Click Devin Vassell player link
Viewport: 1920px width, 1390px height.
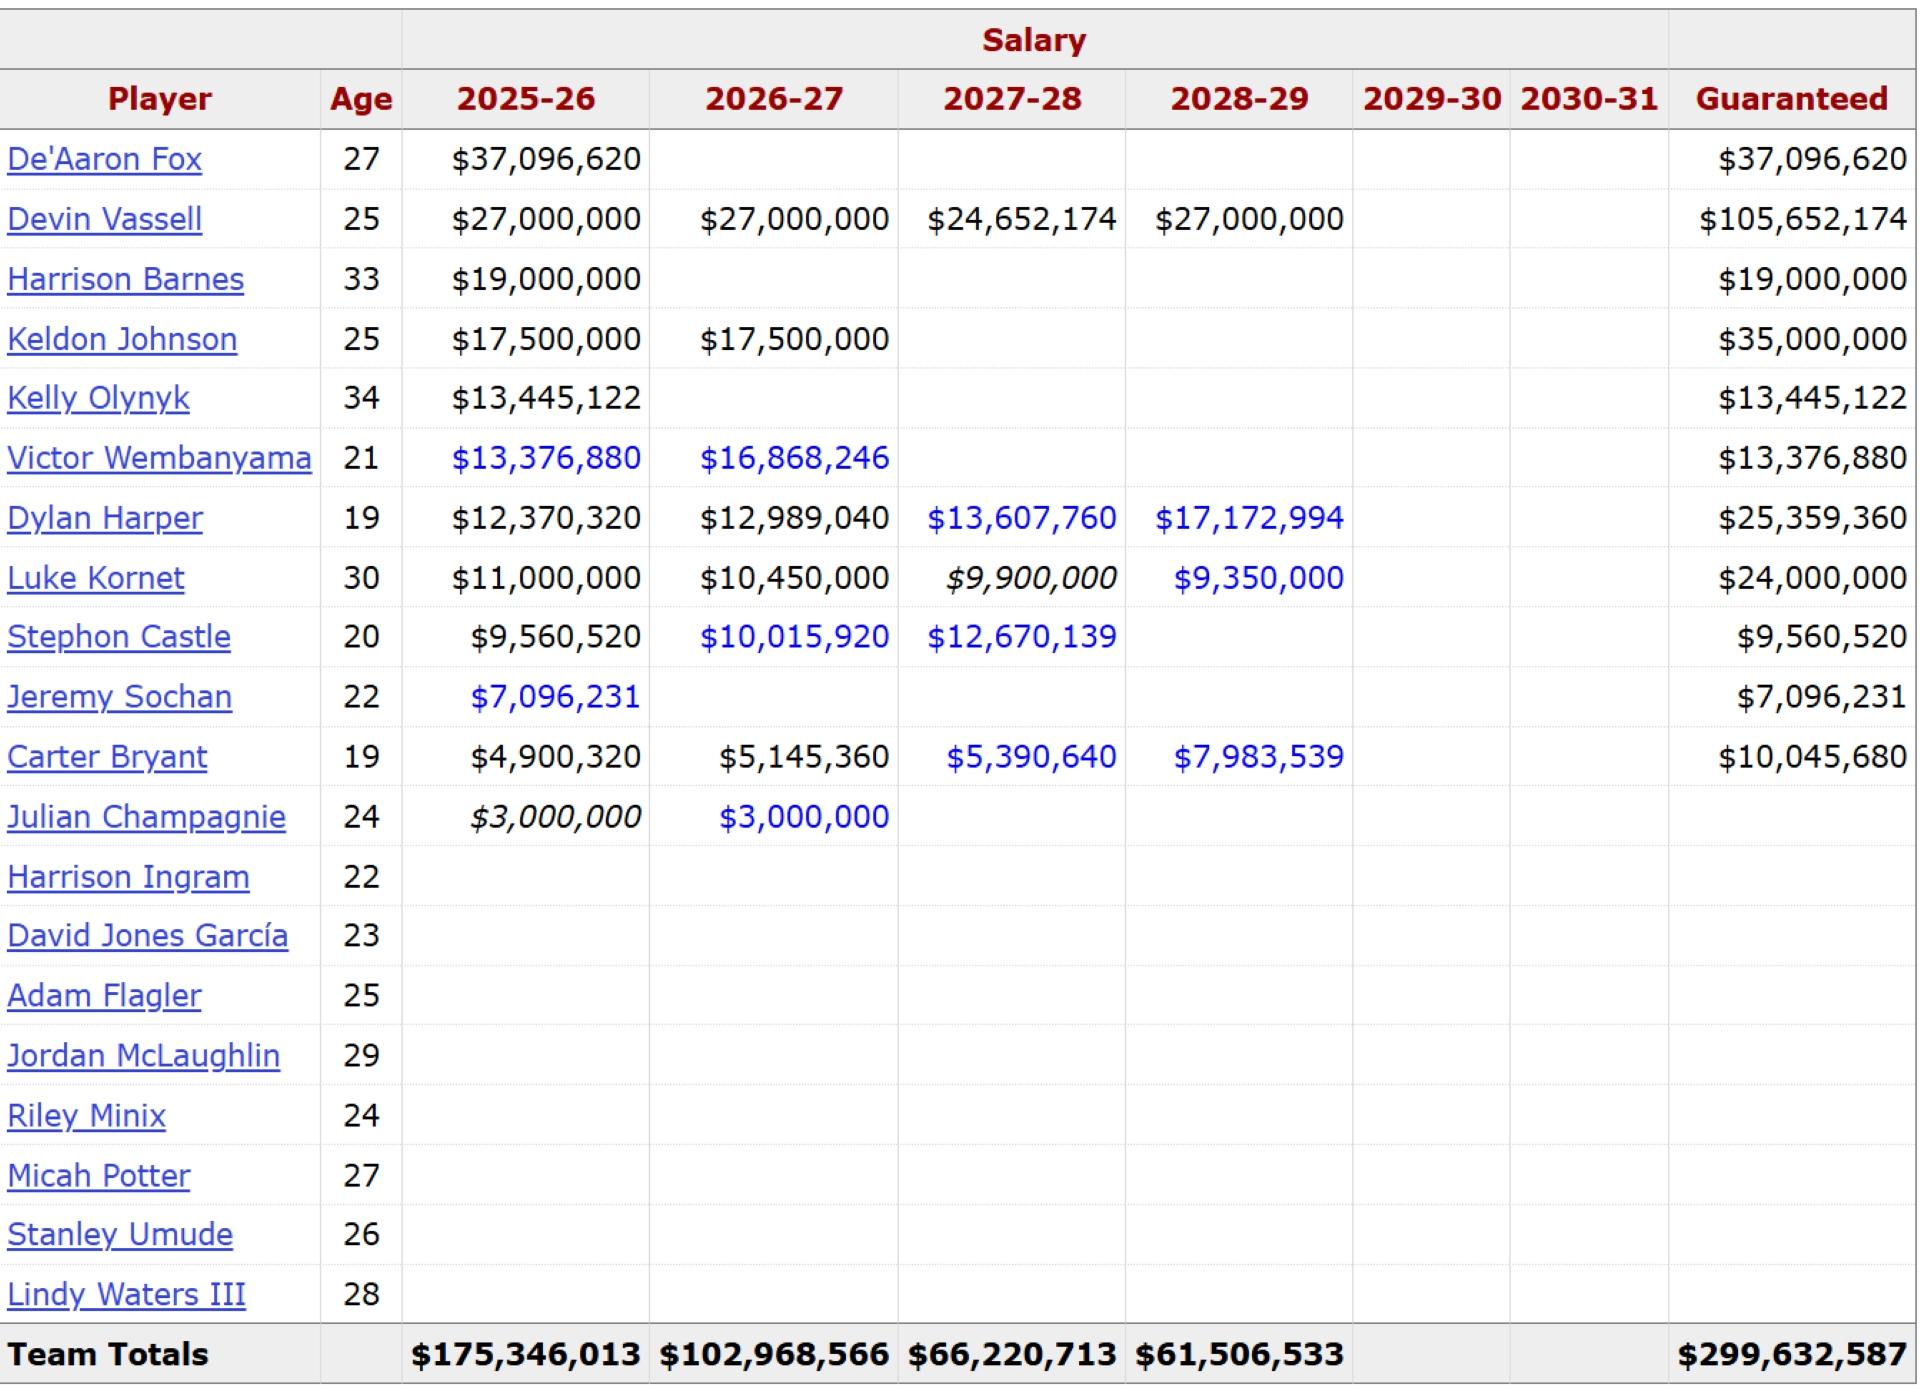[x=104, y=219]
